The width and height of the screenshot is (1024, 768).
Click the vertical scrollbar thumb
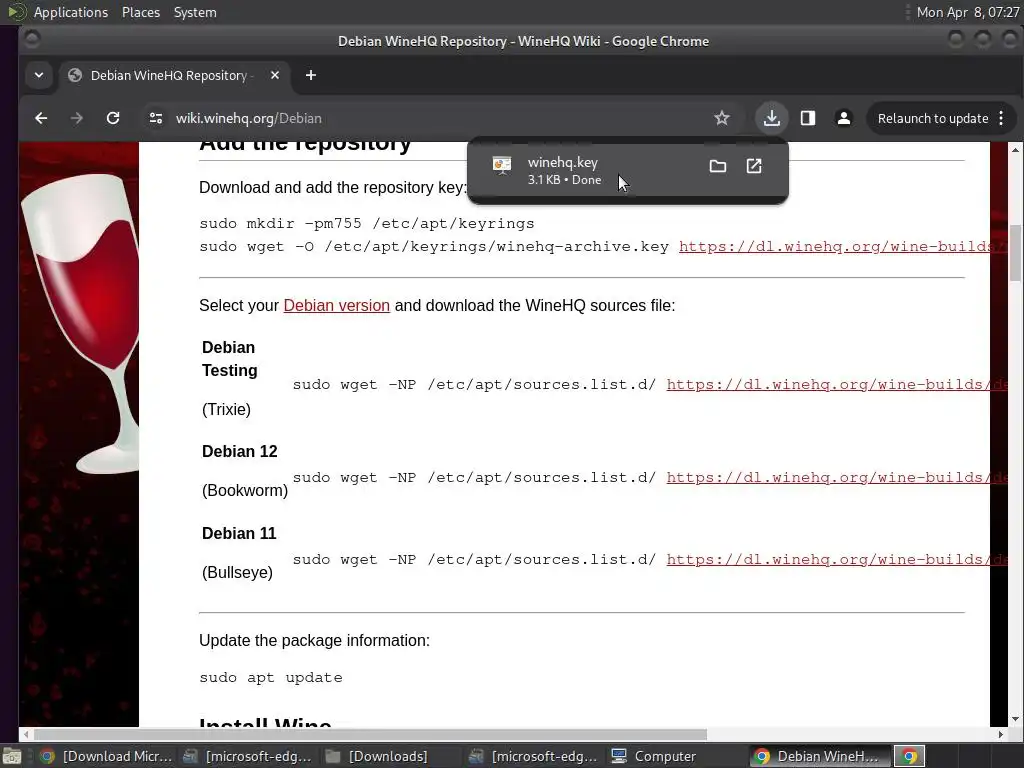[x=1015, y=253]
